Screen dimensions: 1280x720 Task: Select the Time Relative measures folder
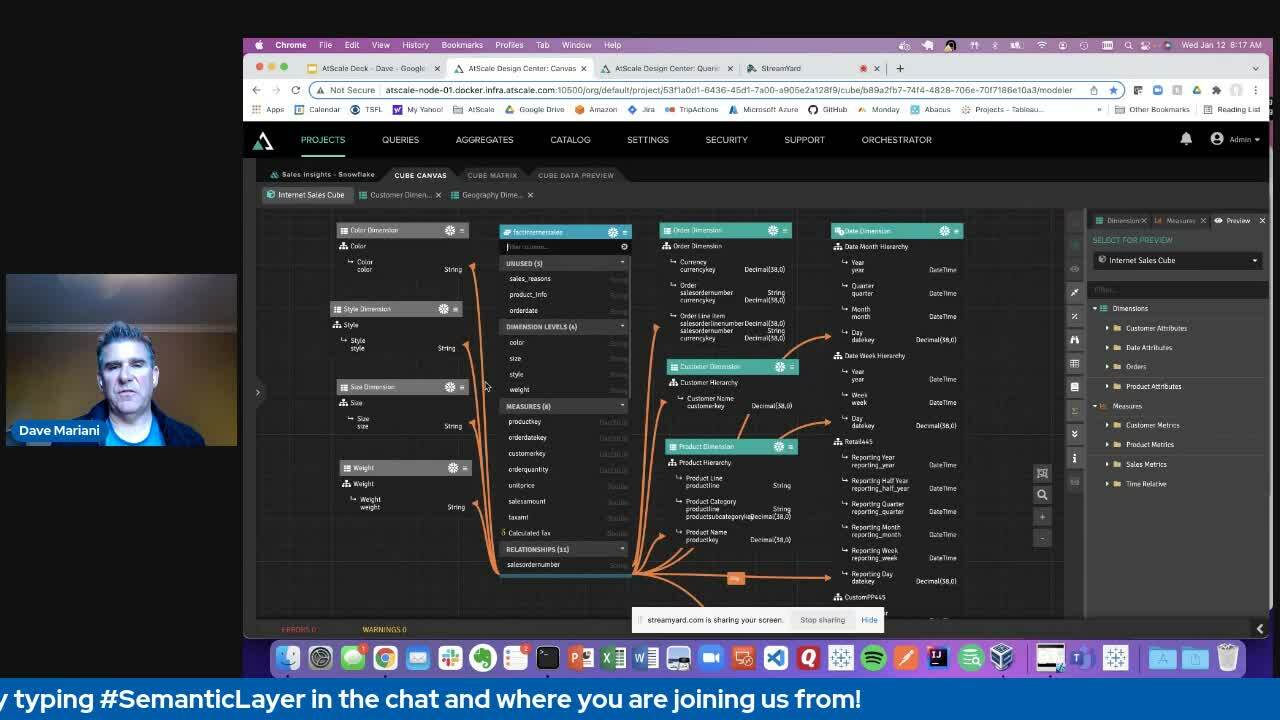[x=1146, y=484]
